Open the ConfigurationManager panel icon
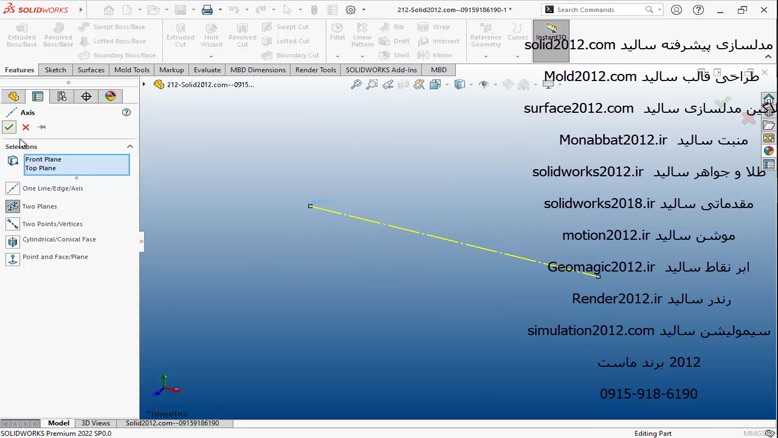The width and height of the screenshot is (778, 438). (62, 96)
